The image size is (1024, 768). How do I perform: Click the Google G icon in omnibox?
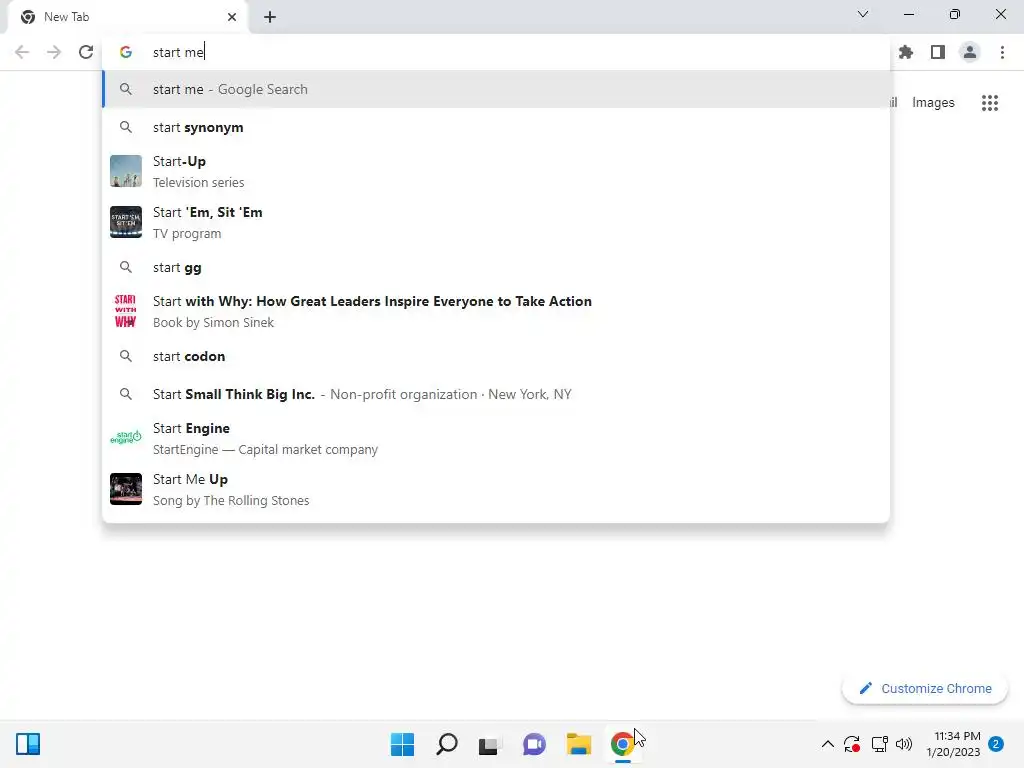point(126,52)
